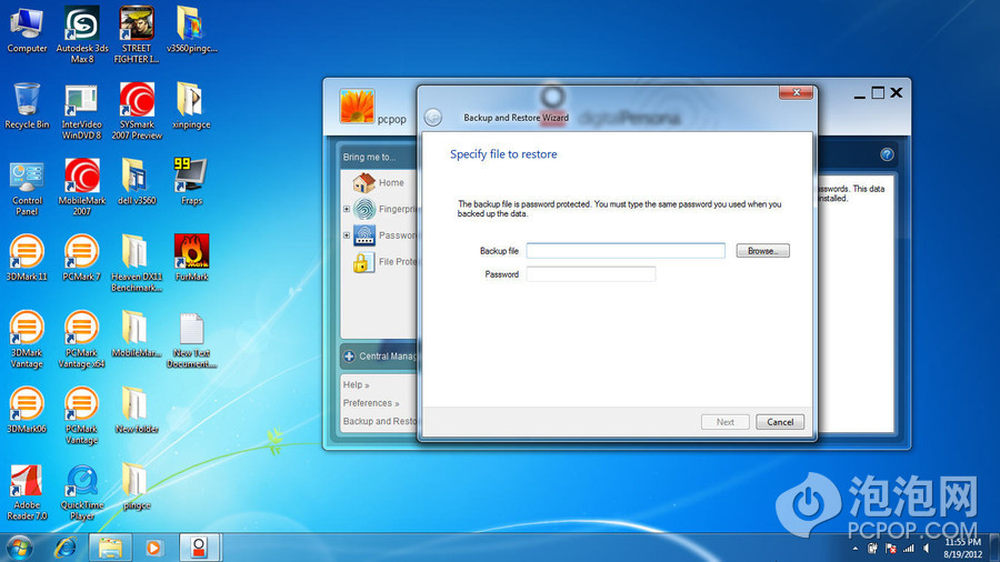Close the Backup and Restore Wizard
Screen dimensions: 1000x562
(x=796, y=92)
